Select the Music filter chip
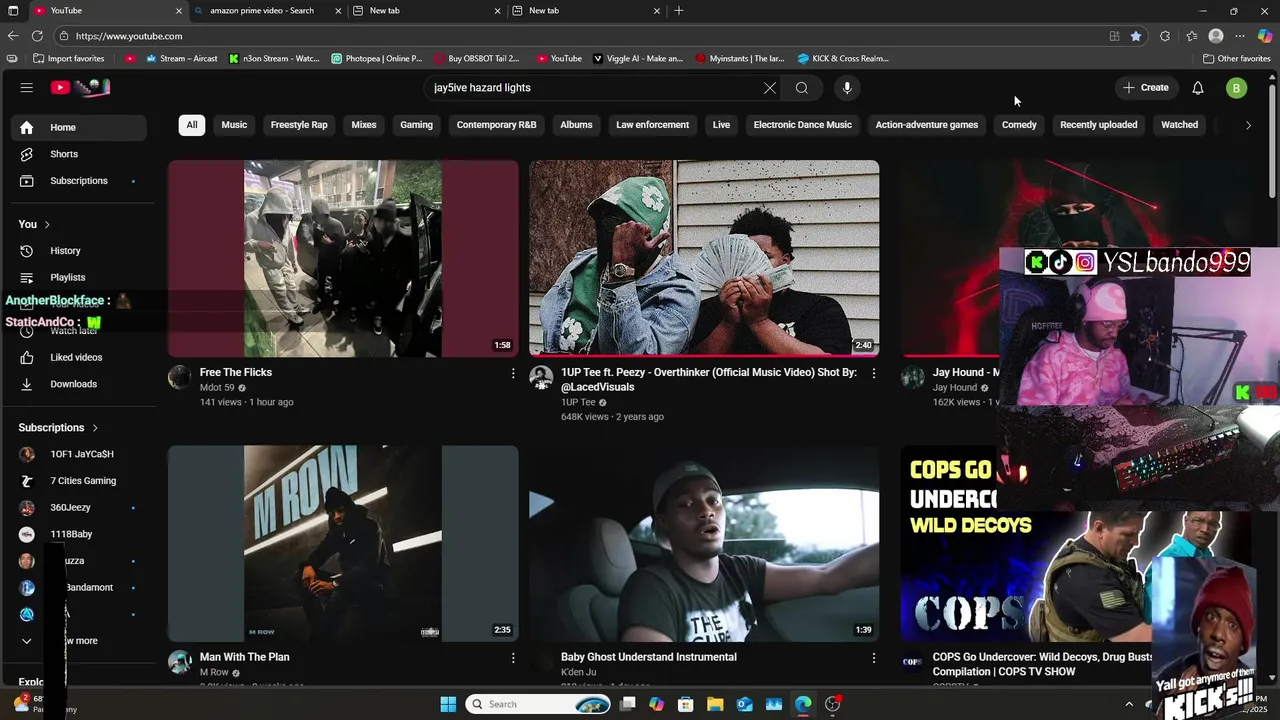 tap(234, 125)
